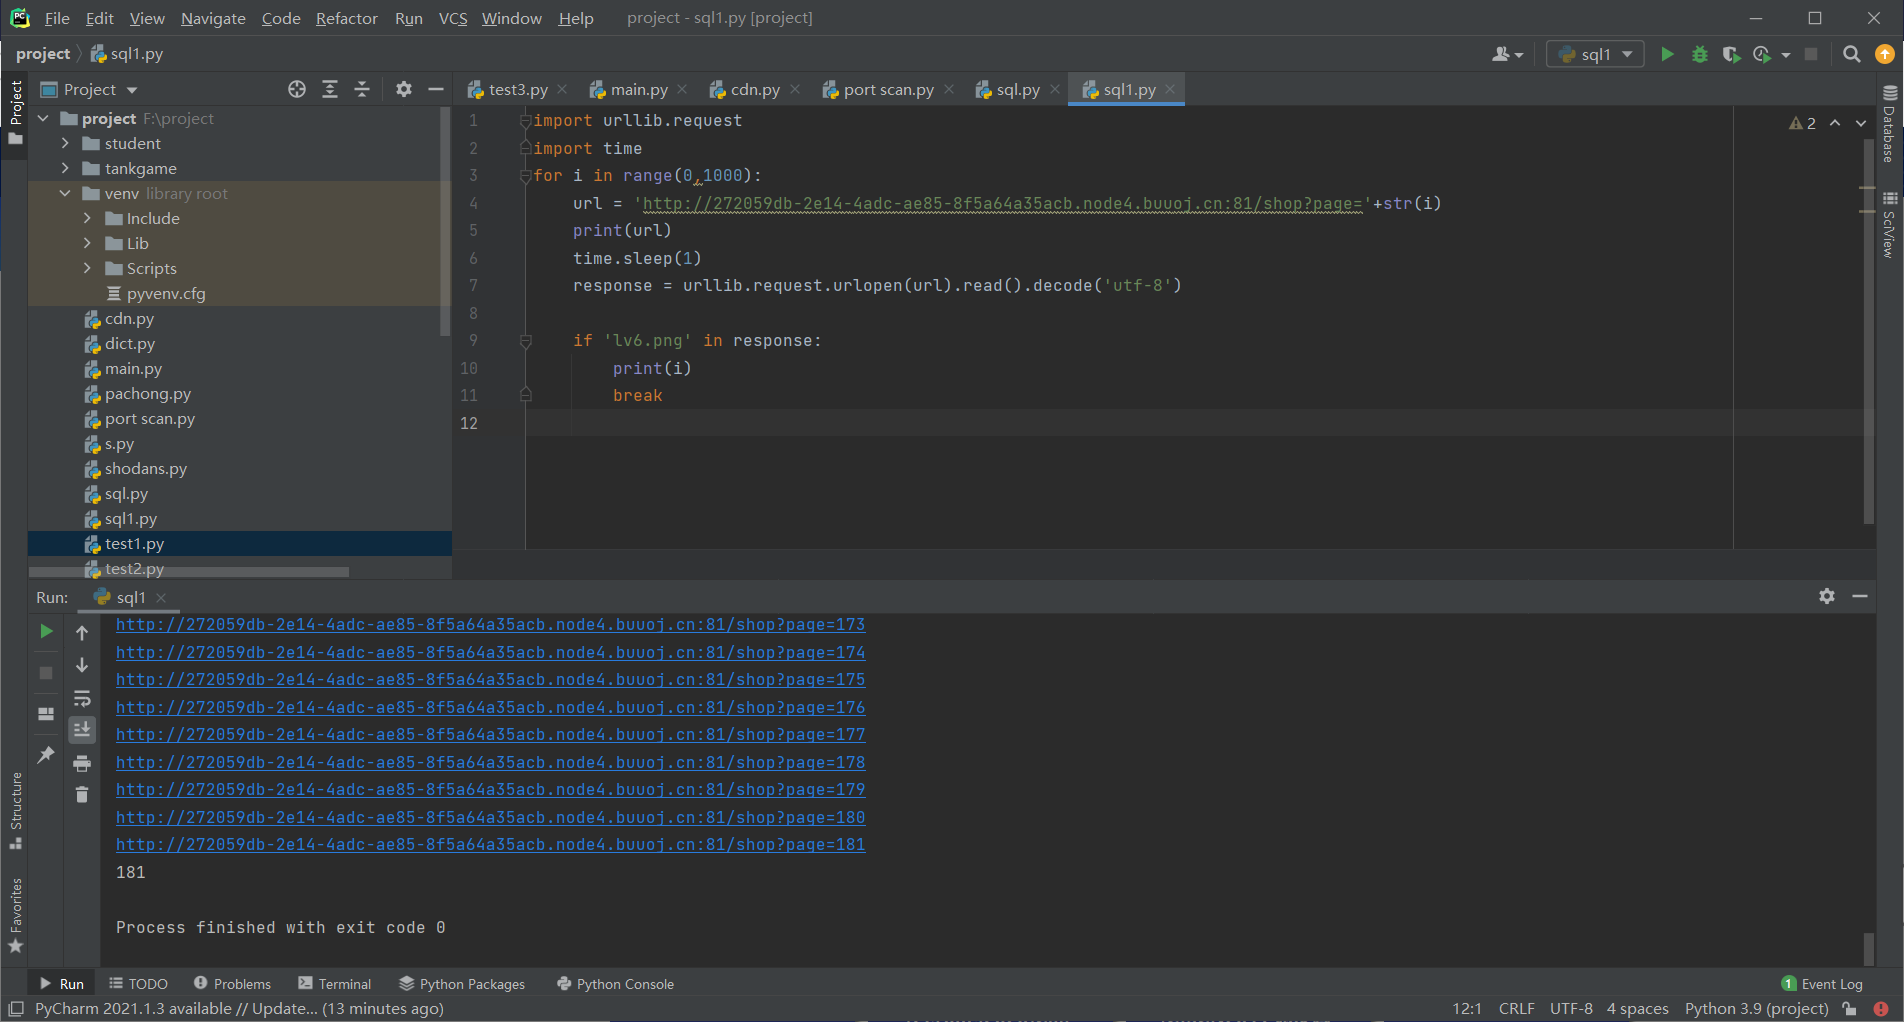
Task: Jump to next highlighted warning arrow
Action: [1861, 123]
